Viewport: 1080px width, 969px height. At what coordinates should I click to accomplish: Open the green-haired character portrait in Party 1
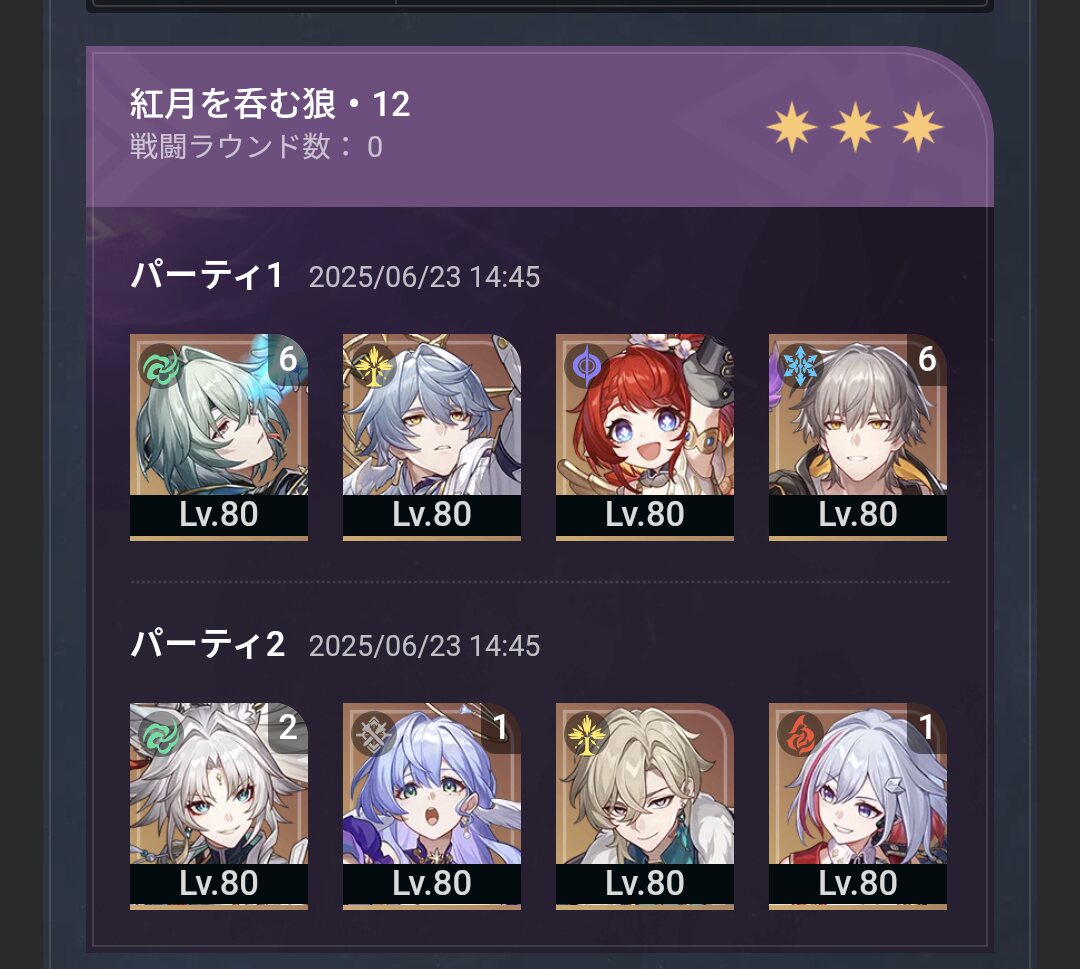pos(219,437)
